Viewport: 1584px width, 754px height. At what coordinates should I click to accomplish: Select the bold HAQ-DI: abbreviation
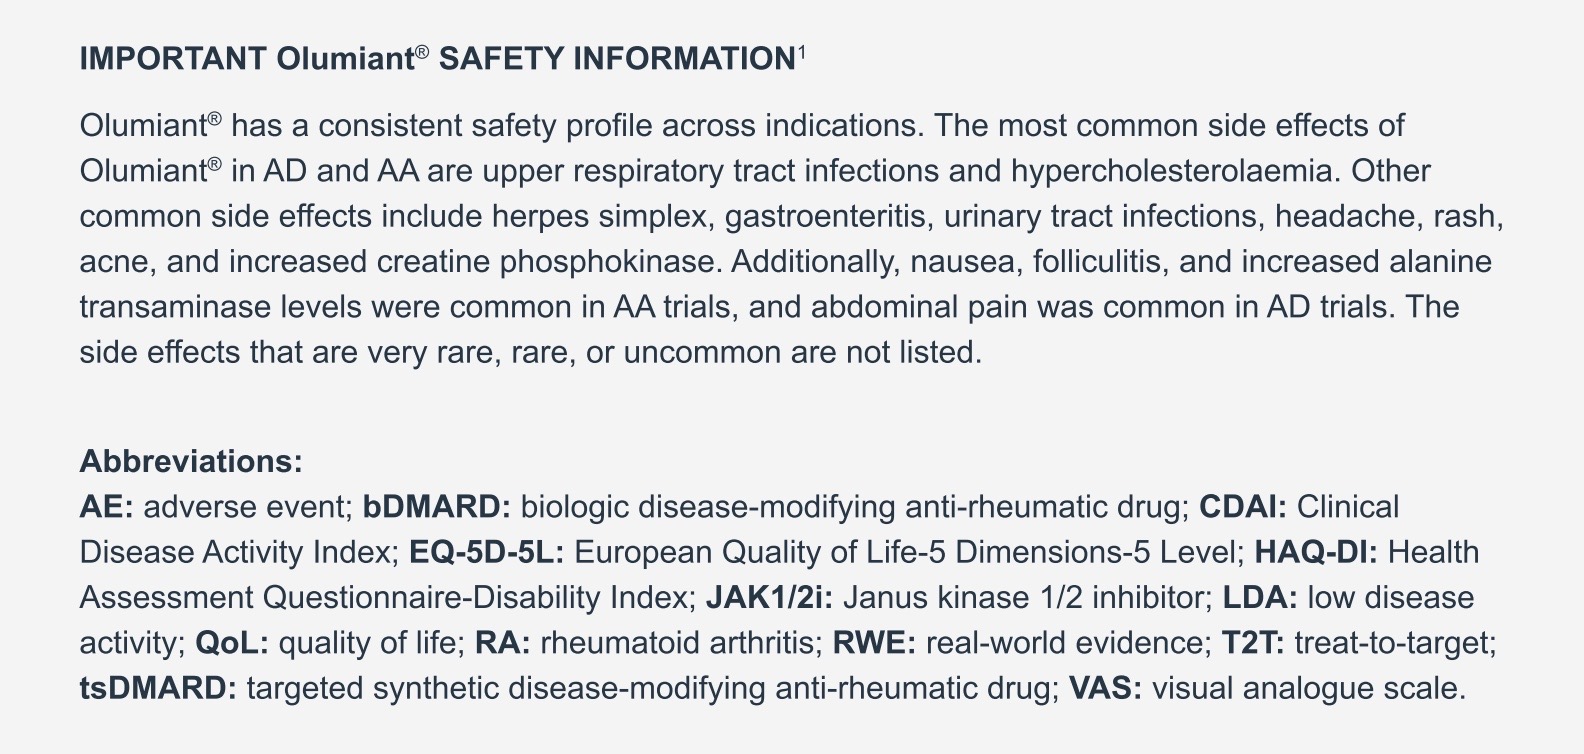(1317, 552)
